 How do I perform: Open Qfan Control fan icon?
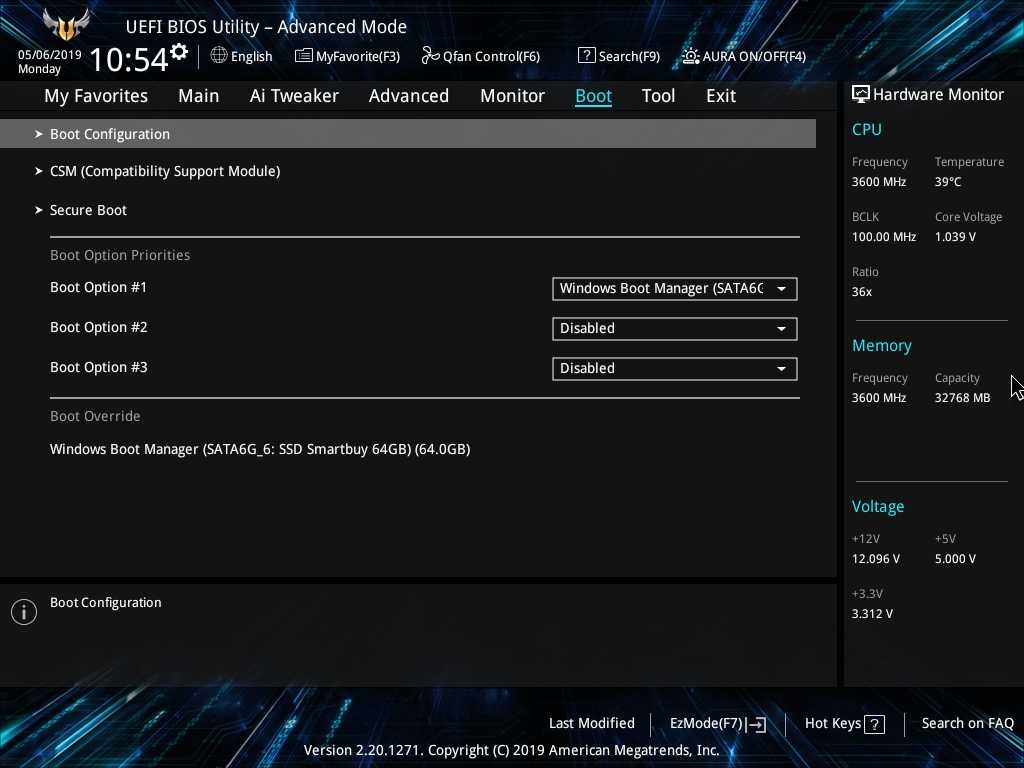pyautogui.click(x=430, y=56)
